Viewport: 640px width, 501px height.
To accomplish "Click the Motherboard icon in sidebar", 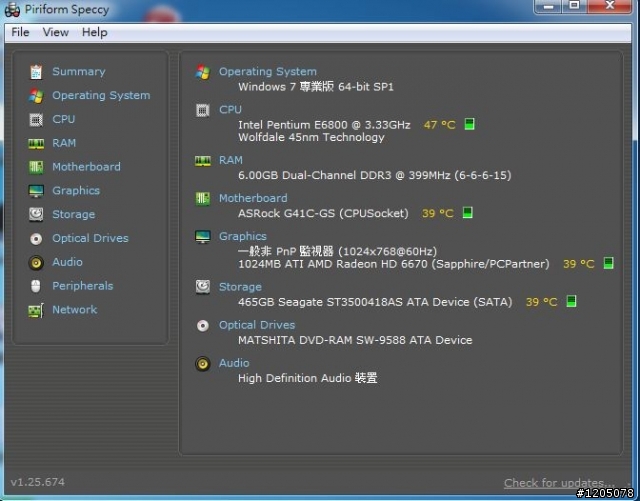I will coord(36,167).
